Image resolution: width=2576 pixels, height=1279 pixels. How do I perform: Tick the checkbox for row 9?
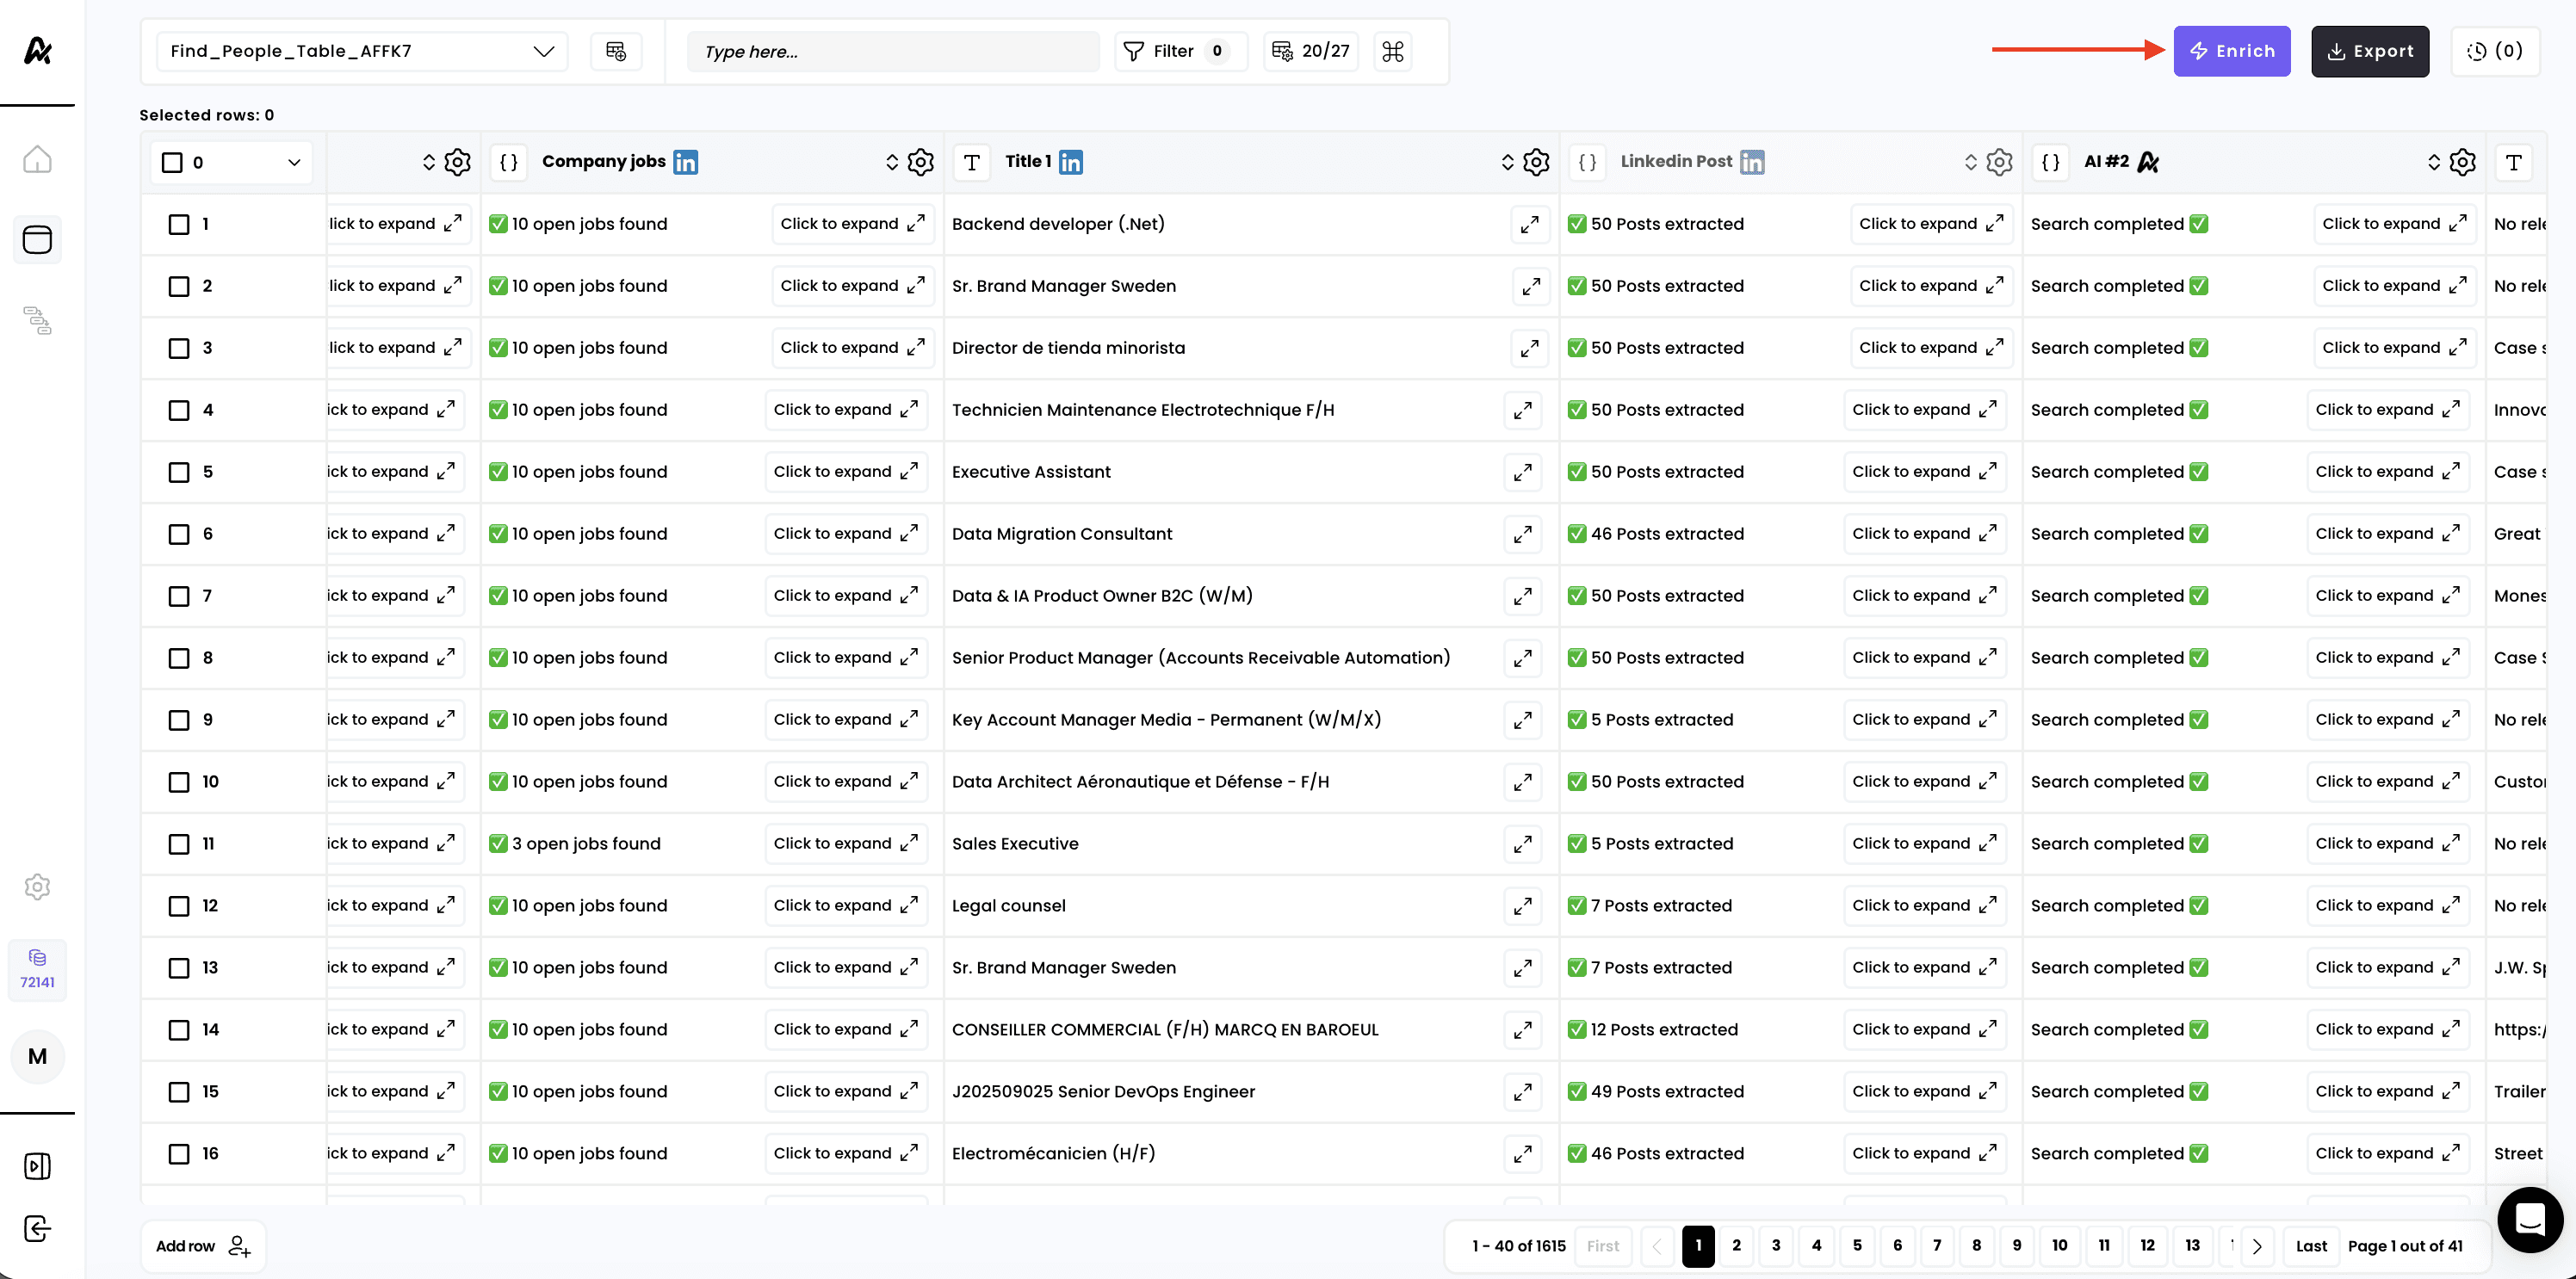click(x=179, y=720)
